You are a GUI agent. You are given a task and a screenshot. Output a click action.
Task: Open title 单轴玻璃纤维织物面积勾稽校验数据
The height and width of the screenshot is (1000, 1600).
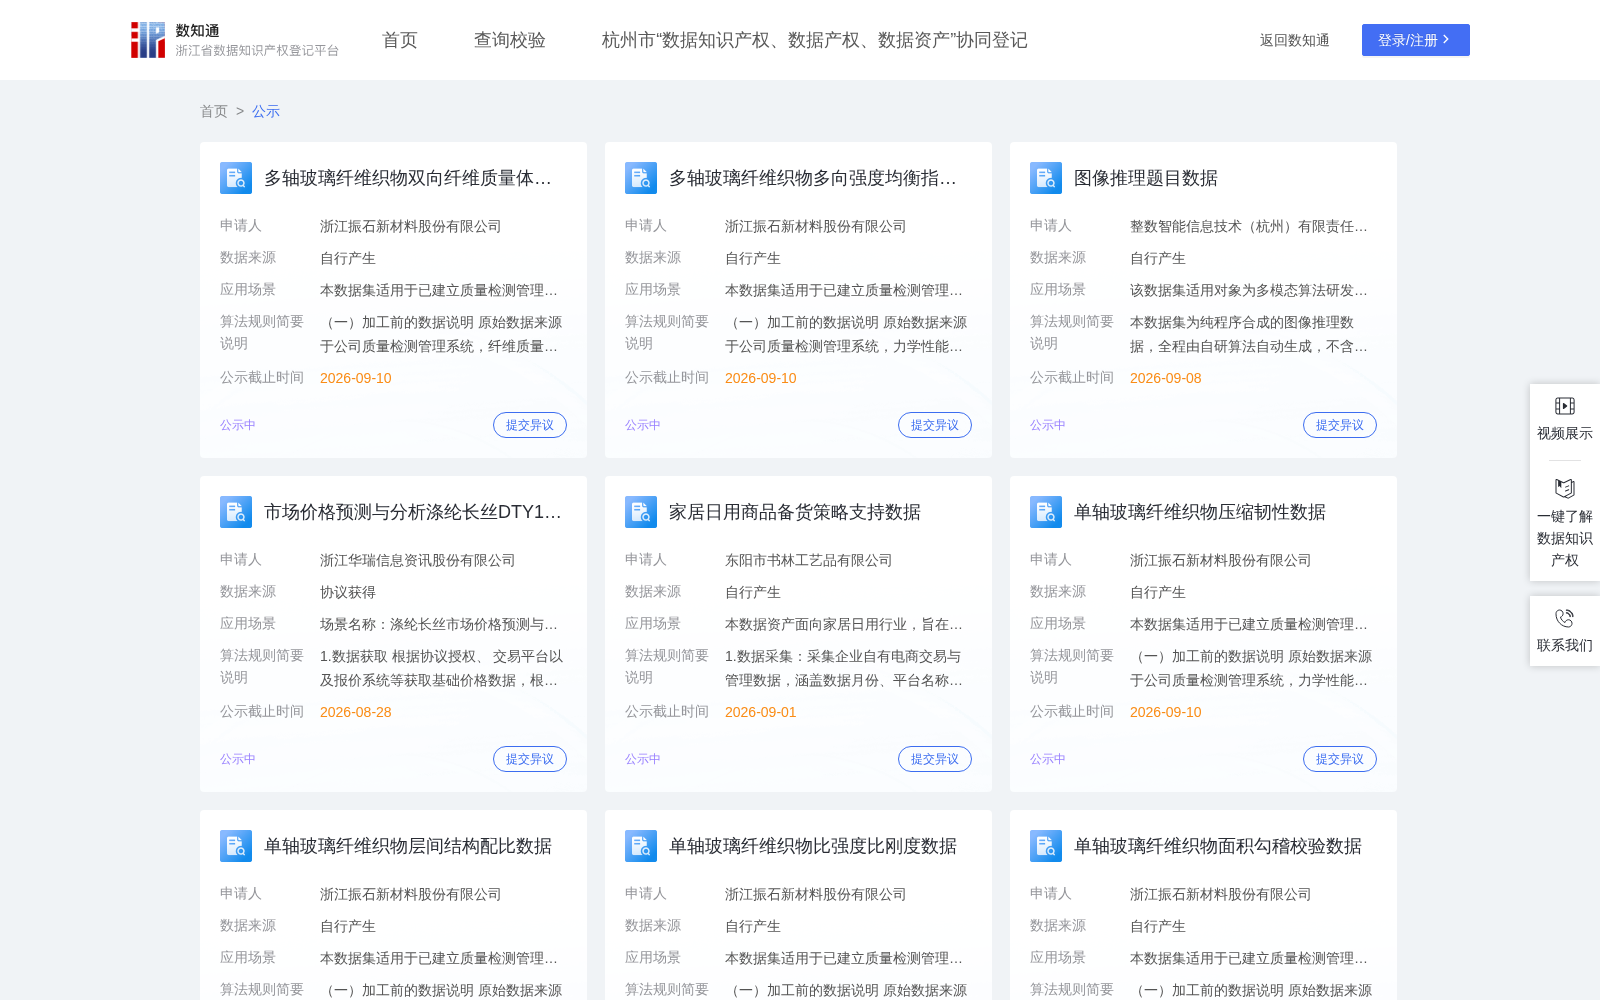click(1218, 846)
